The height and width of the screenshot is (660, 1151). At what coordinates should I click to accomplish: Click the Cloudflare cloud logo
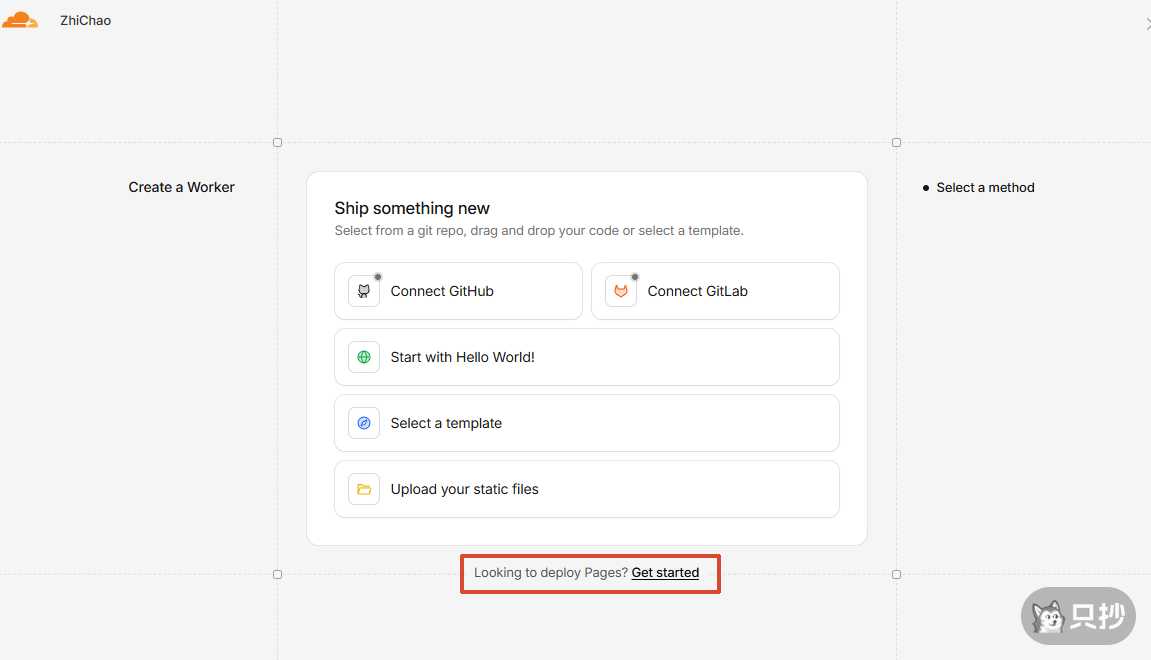point(20,21)
